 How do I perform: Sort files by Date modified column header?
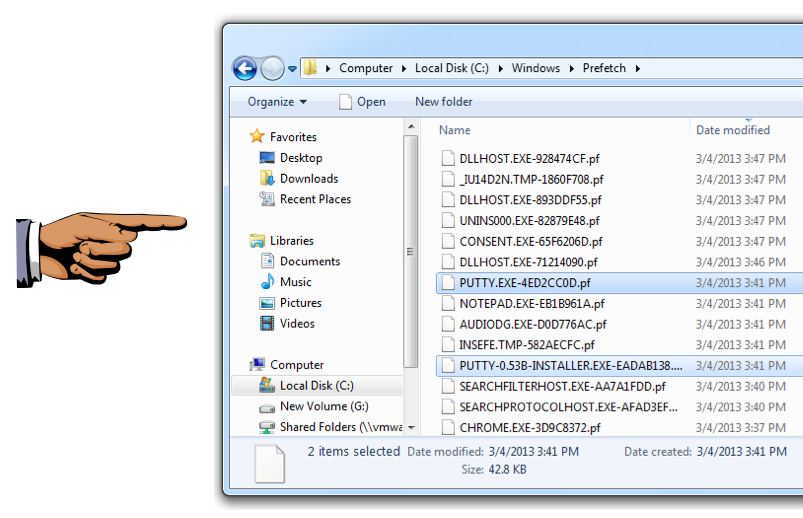733,130
